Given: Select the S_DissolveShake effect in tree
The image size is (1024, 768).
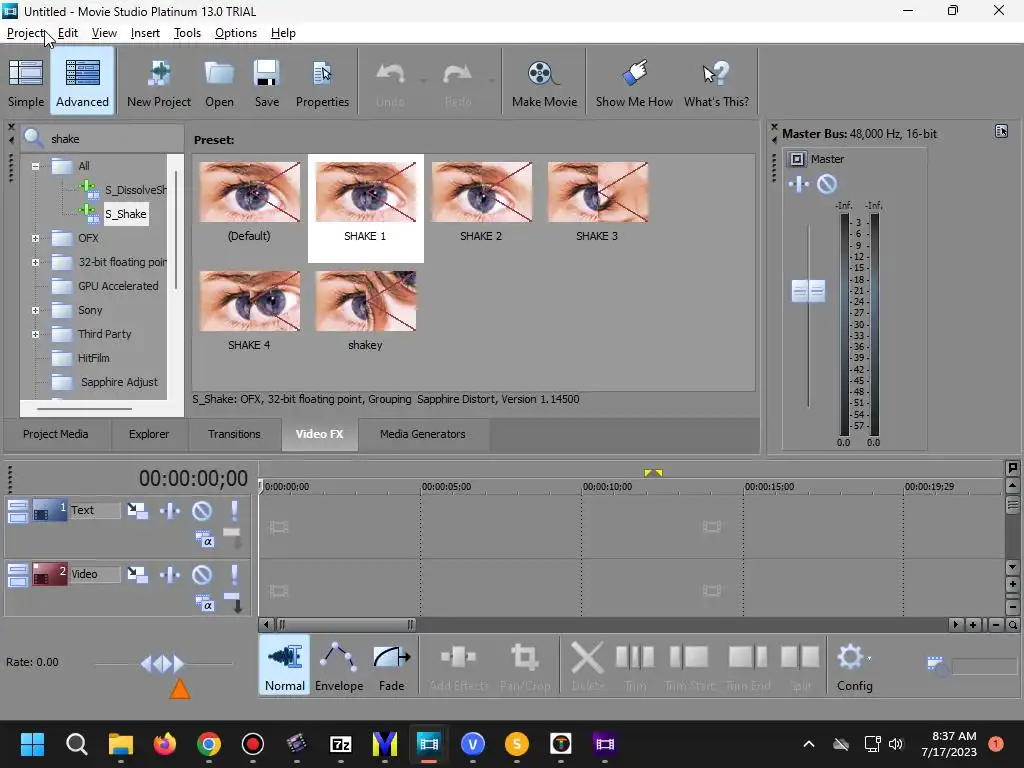Looking at the screenshot, I should tap(135, 190).
